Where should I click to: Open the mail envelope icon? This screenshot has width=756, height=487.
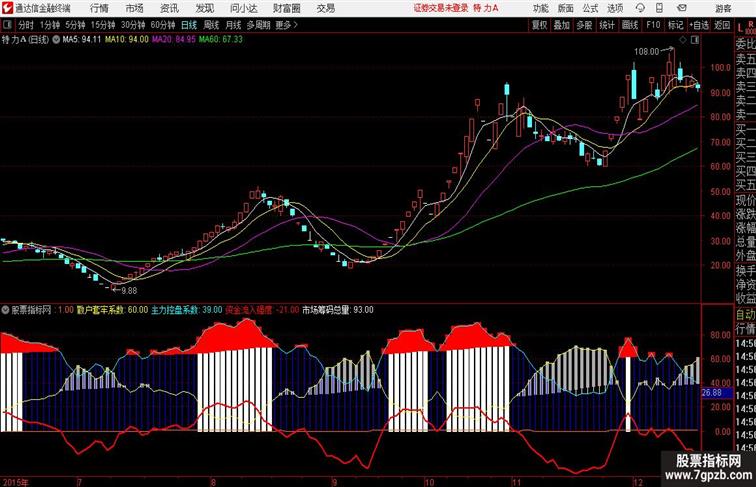(681, 8)
